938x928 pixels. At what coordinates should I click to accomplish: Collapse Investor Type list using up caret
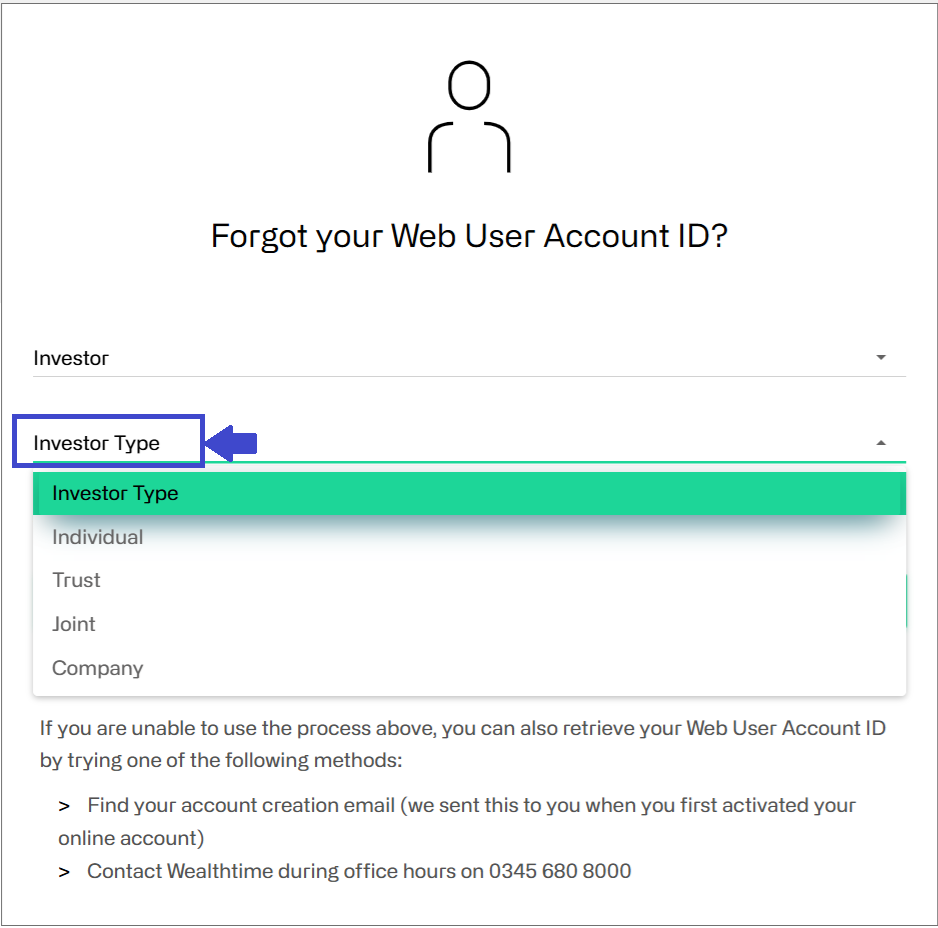coord(881,443)
